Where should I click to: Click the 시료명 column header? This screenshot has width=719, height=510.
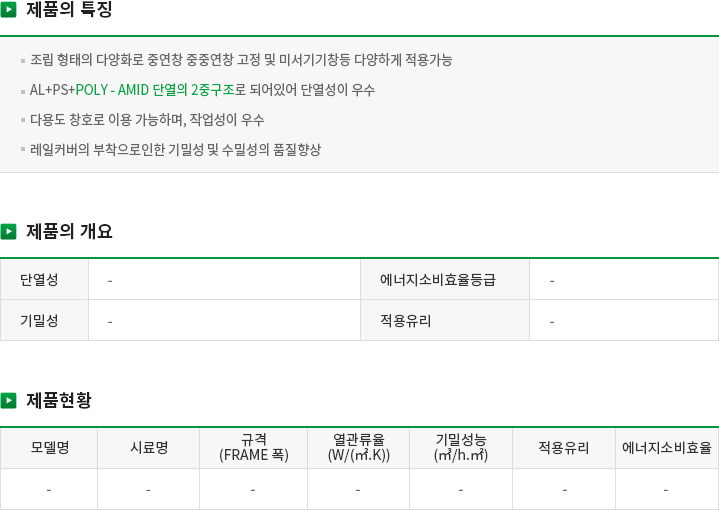click(x=149, y=447)
